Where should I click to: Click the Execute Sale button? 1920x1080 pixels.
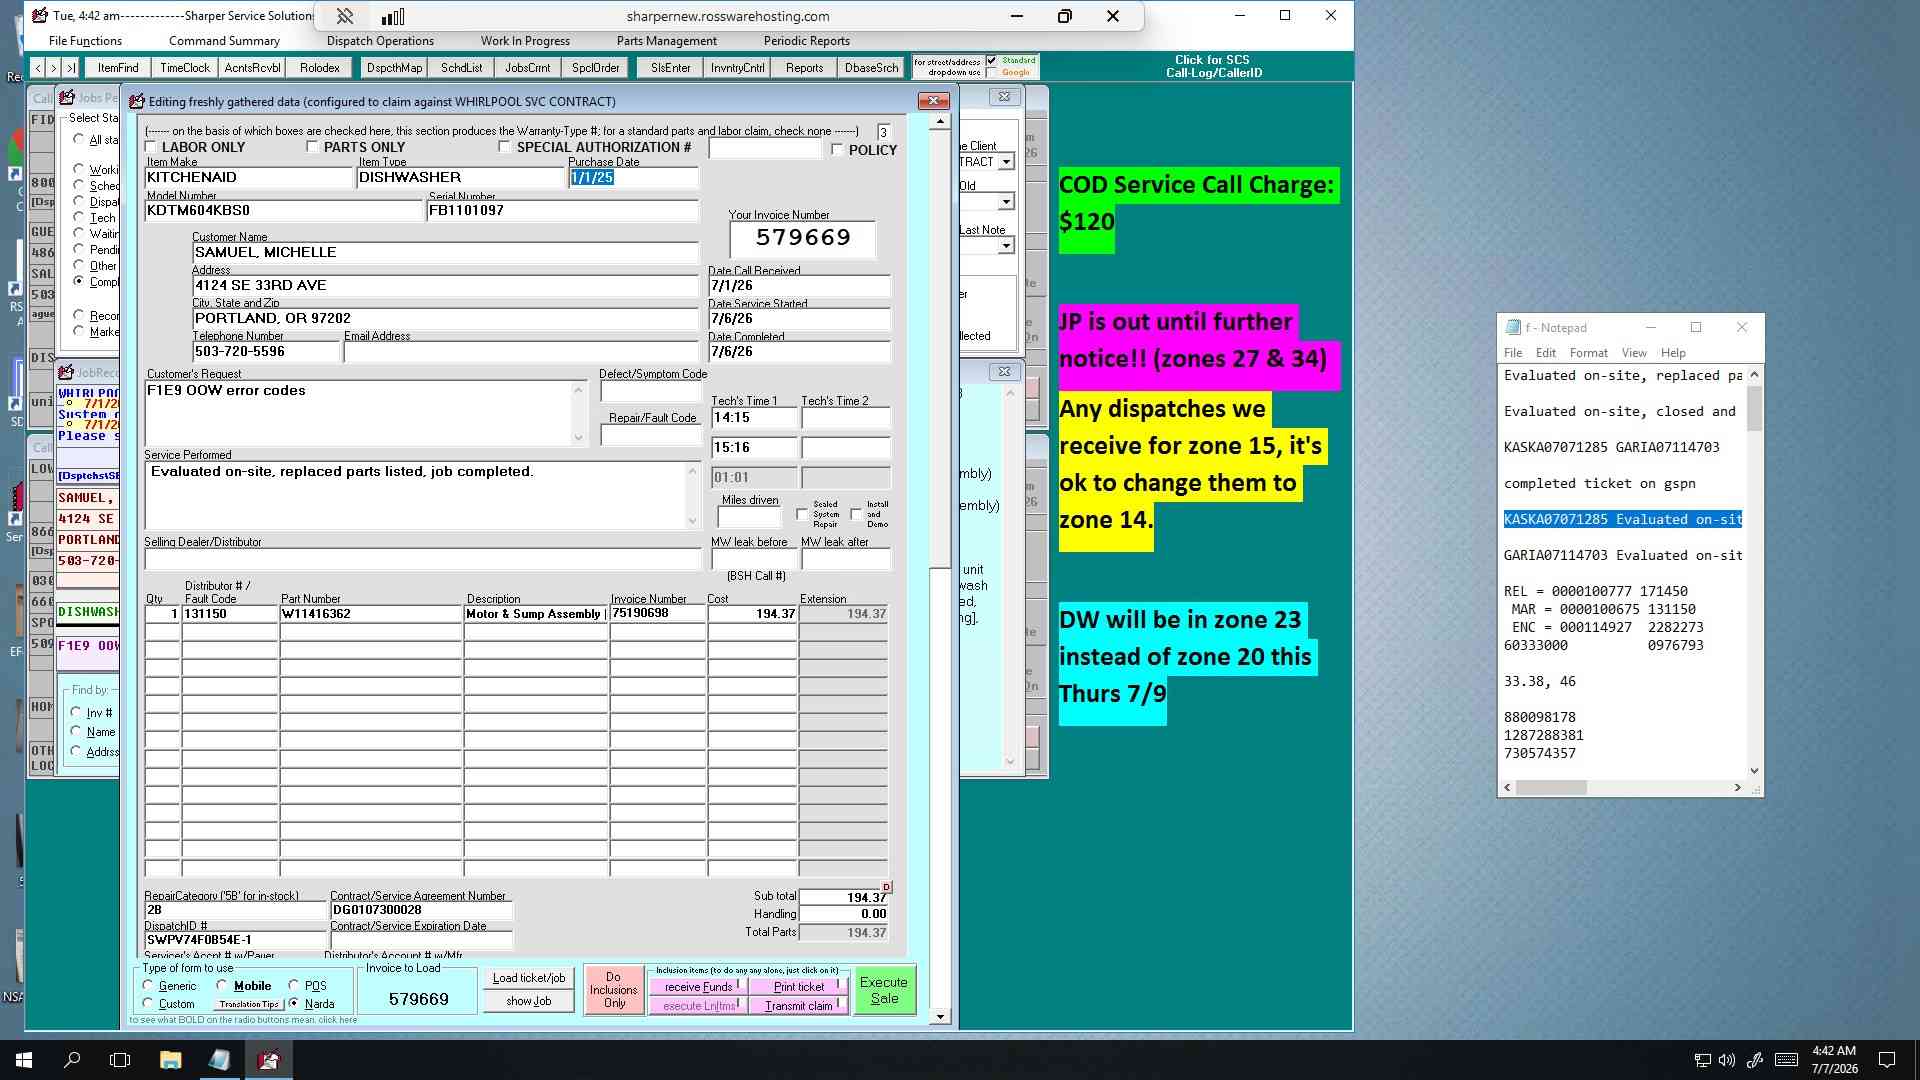pyautogui.click(x=884, y=990)
